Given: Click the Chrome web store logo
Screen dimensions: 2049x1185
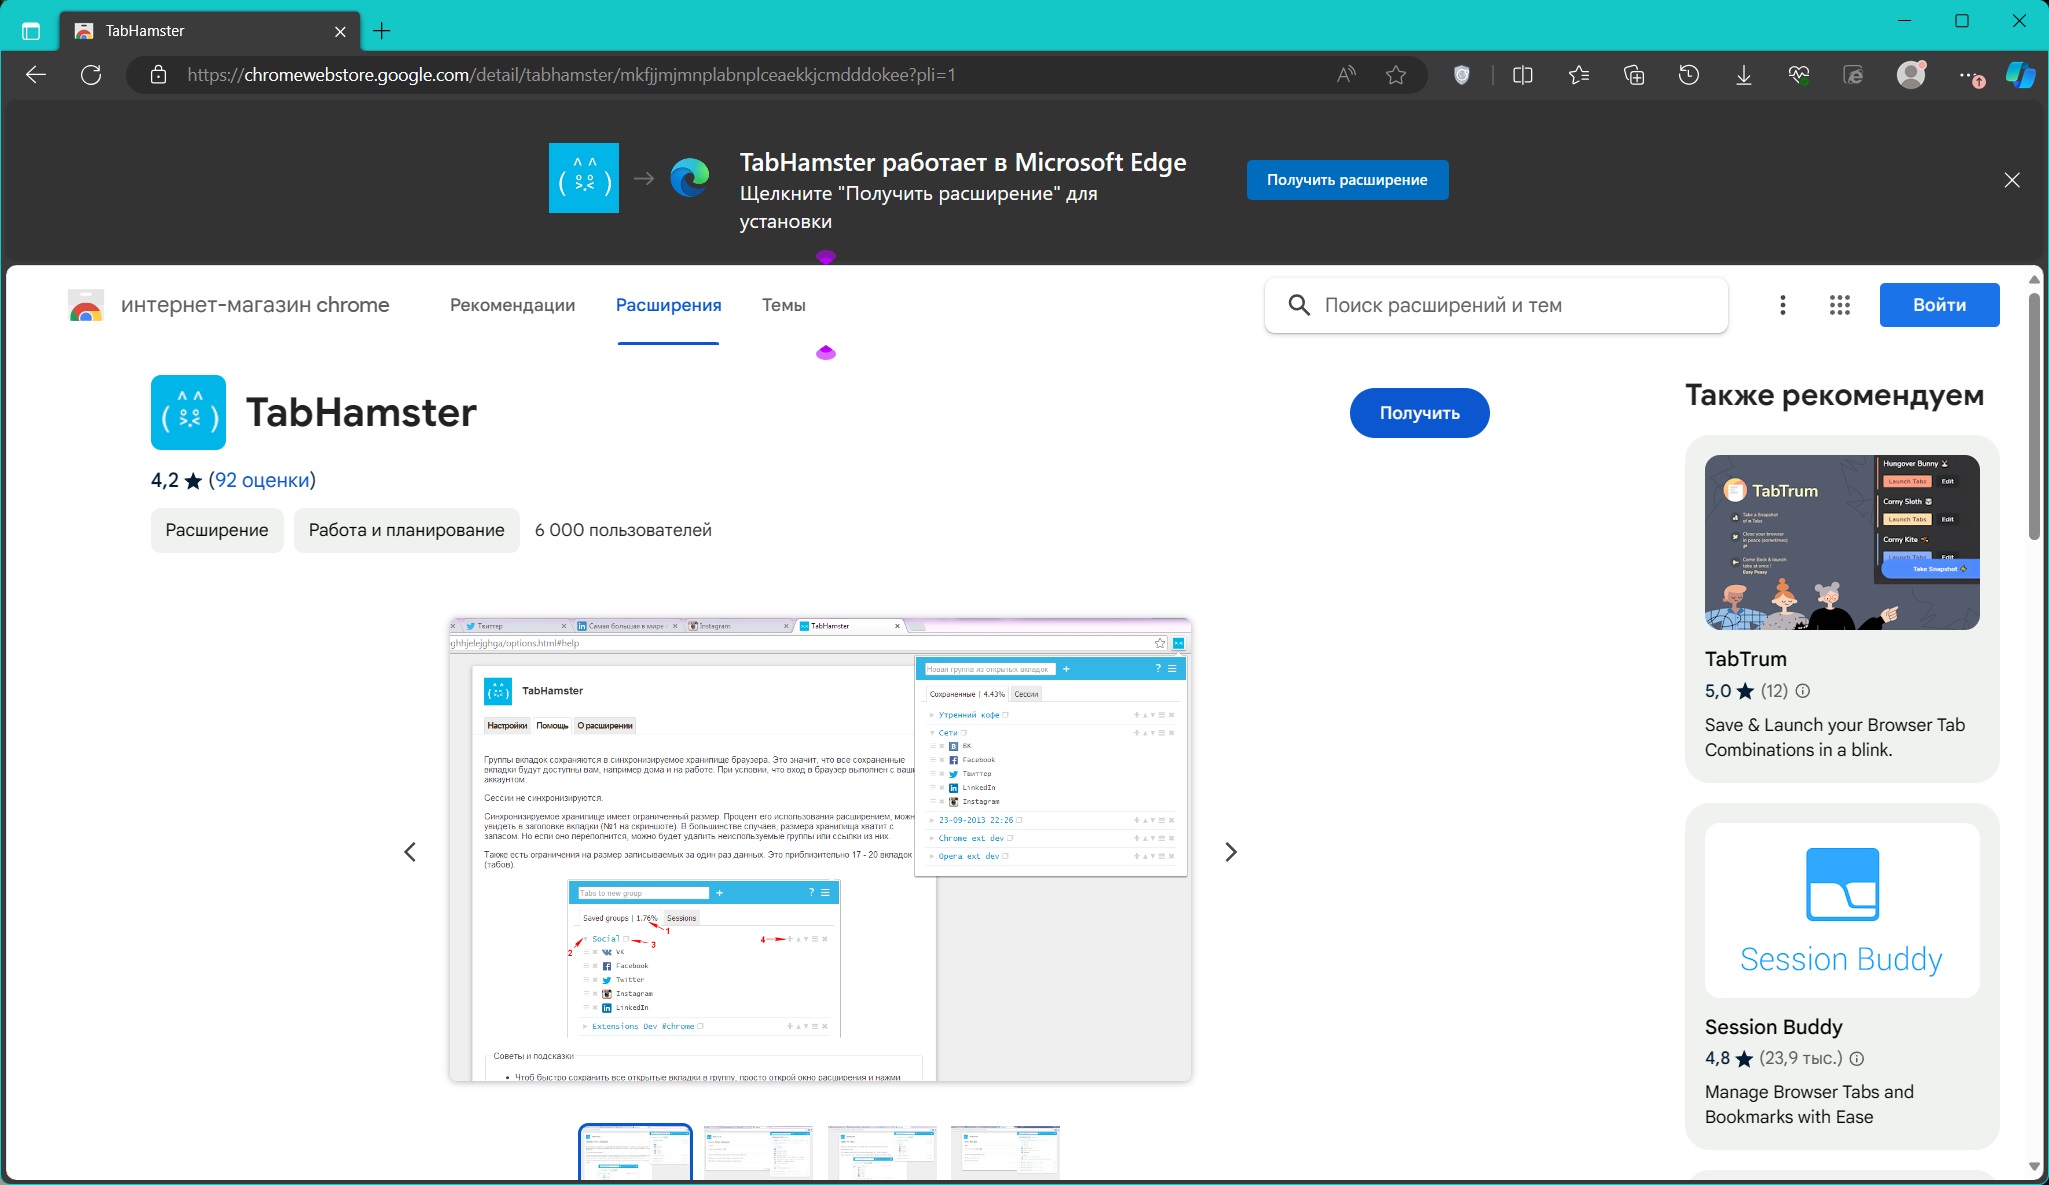Looking at the screenshot, I should click(x=86, y=305).
